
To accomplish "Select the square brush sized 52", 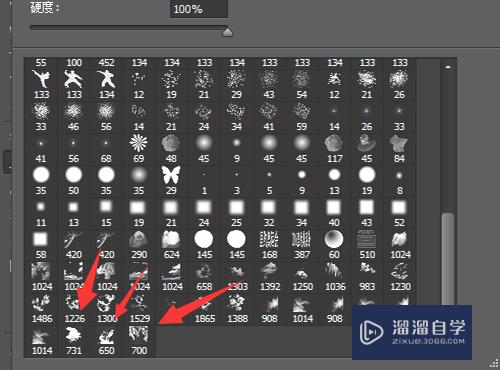I will [x=399, y=207].
